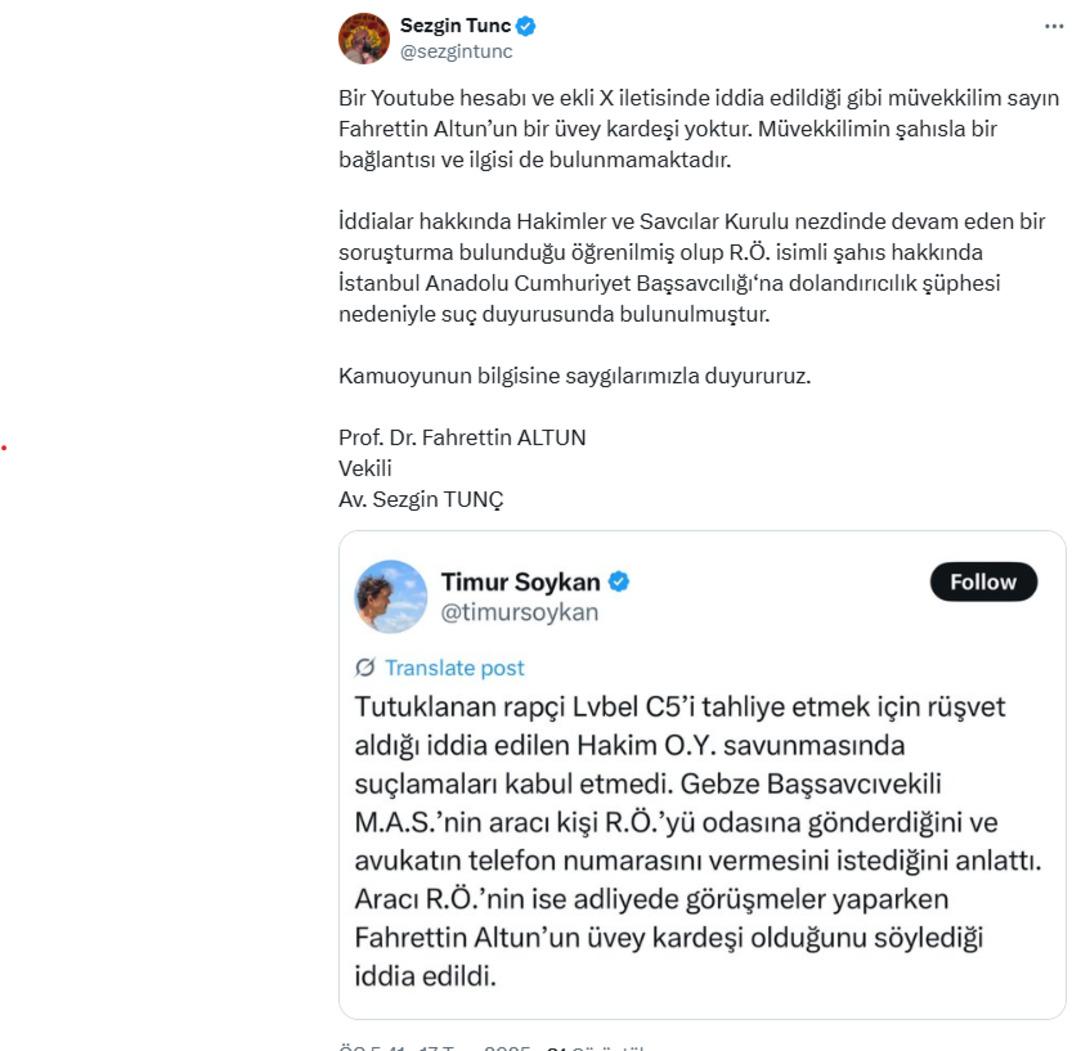Open the Translate post link

(x=454, y=667)
